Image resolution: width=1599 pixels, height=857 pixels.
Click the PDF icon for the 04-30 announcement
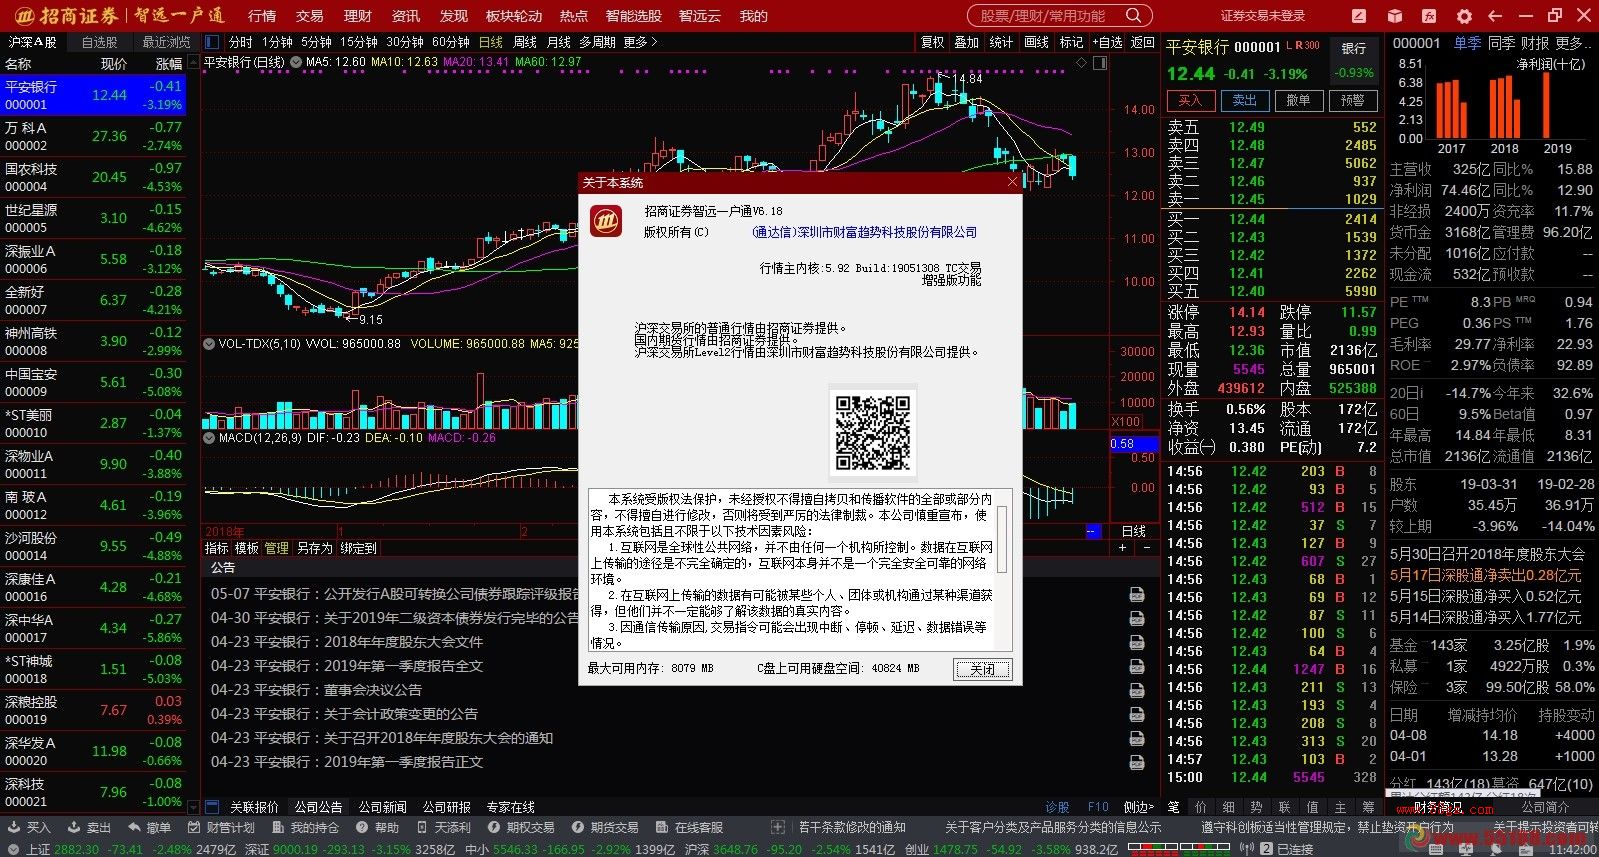[x=1137, y=618]
